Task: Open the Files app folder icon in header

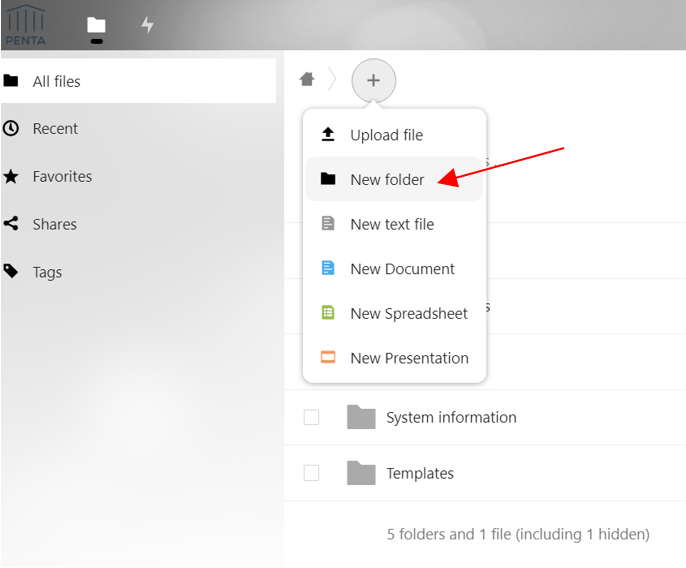Action: coord(96,25)
